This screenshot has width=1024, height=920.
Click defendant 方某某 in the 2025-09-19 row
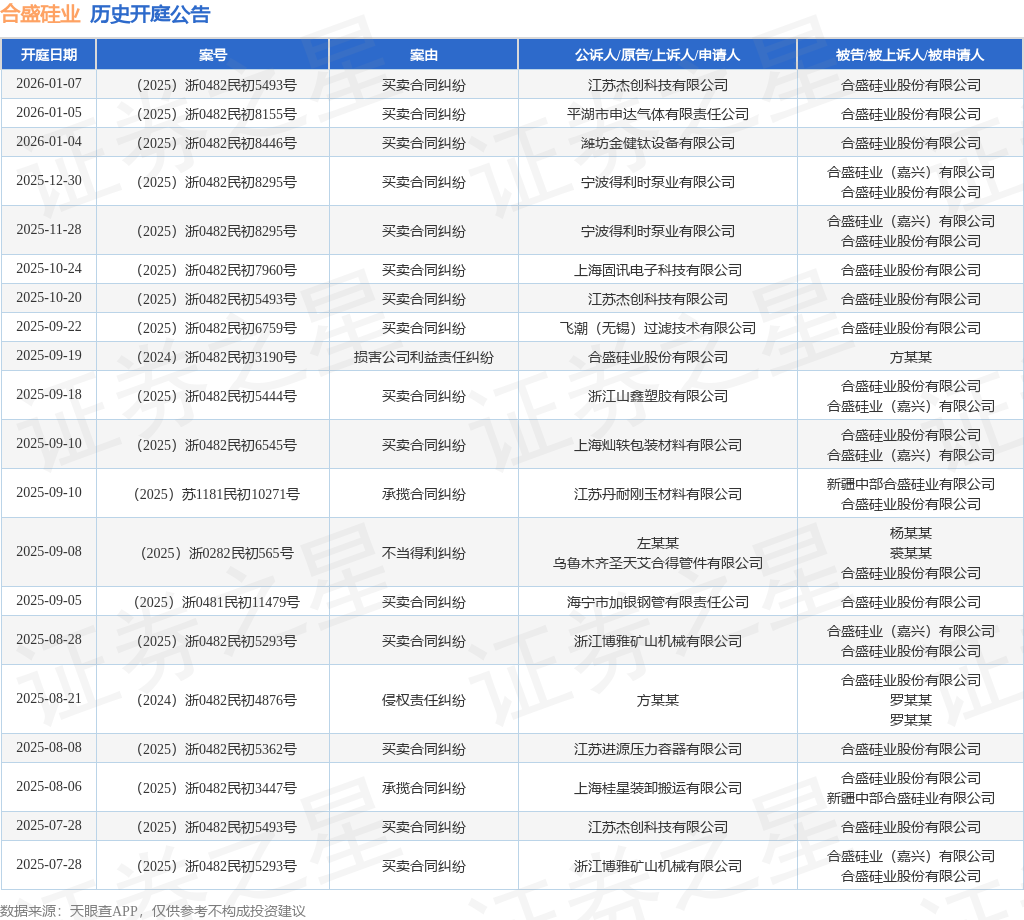(x=910, y=357)
